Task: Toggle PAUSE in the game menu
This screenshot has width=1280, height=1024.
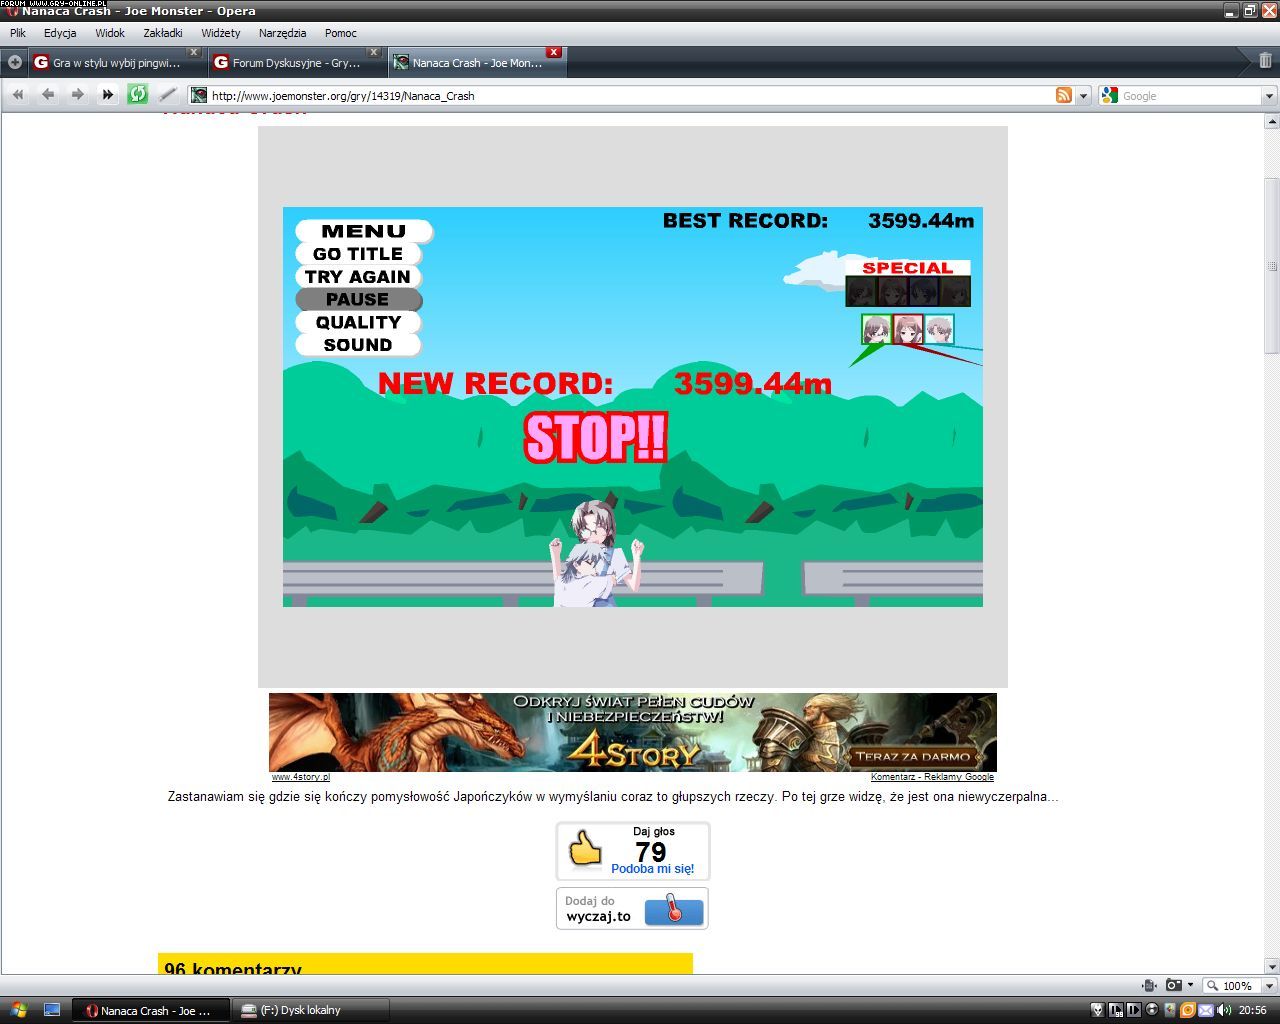Action: pyautogui.click(x=358, y=299)
